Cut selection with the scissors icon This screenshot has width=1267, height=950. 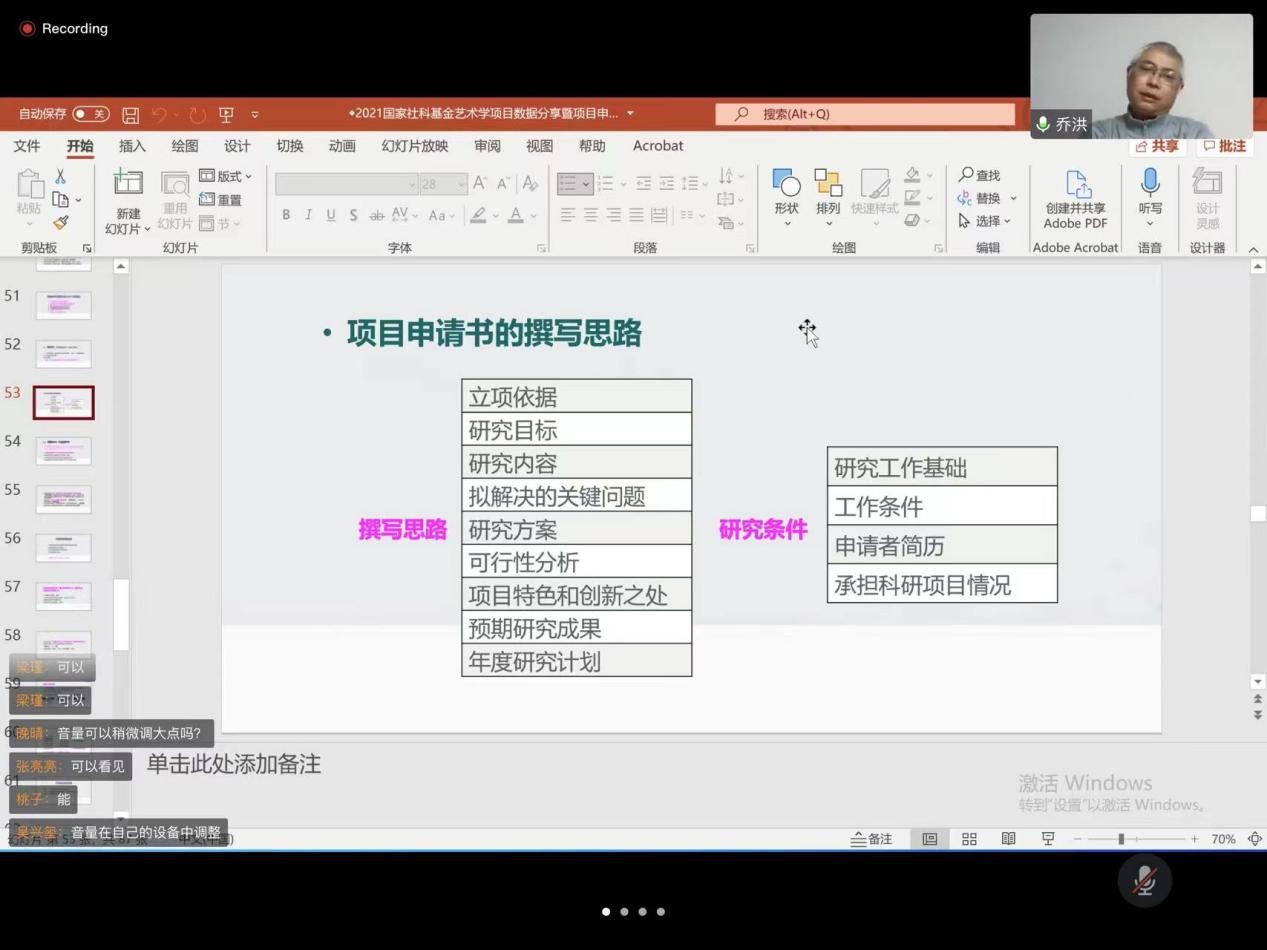pos(60,176)
